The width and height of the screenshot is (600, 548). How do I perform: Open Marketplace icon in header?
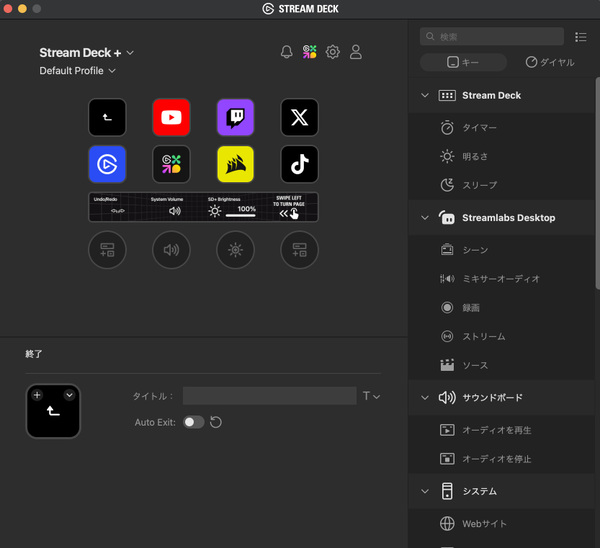(310, 52)
